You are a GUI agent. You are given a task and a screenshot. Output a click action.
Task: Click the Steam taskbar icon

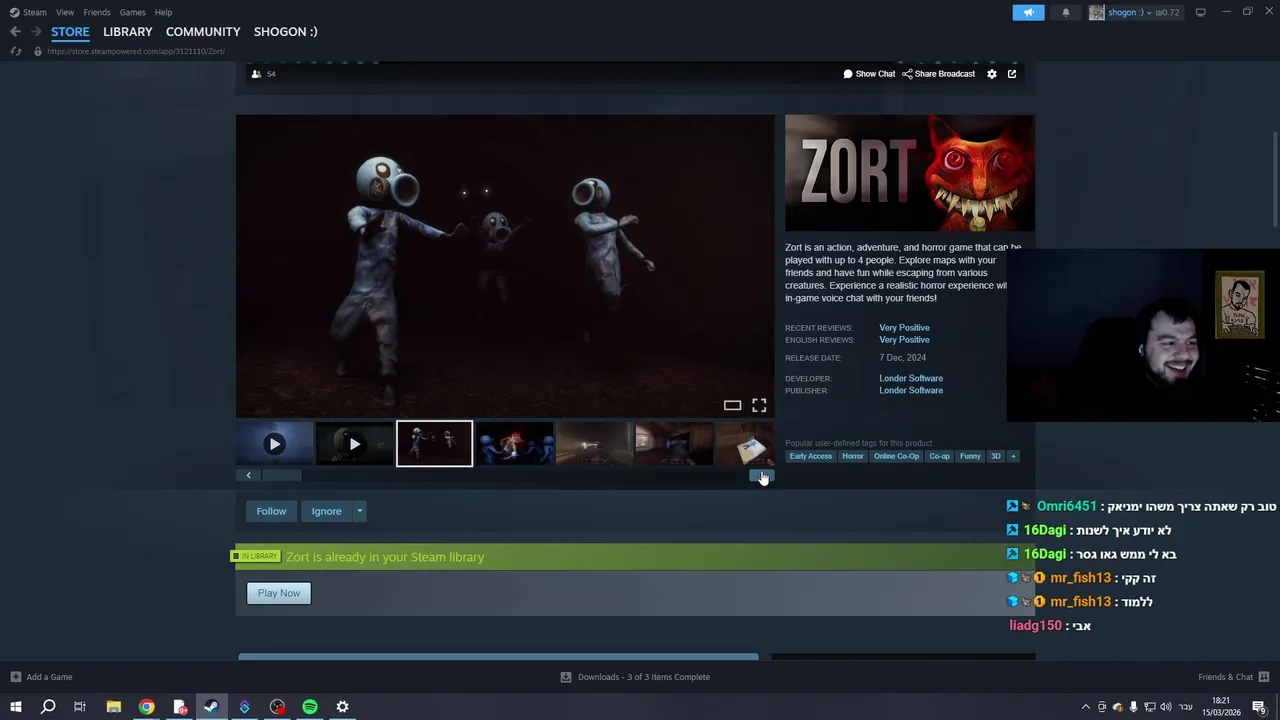tap(211, 707)
